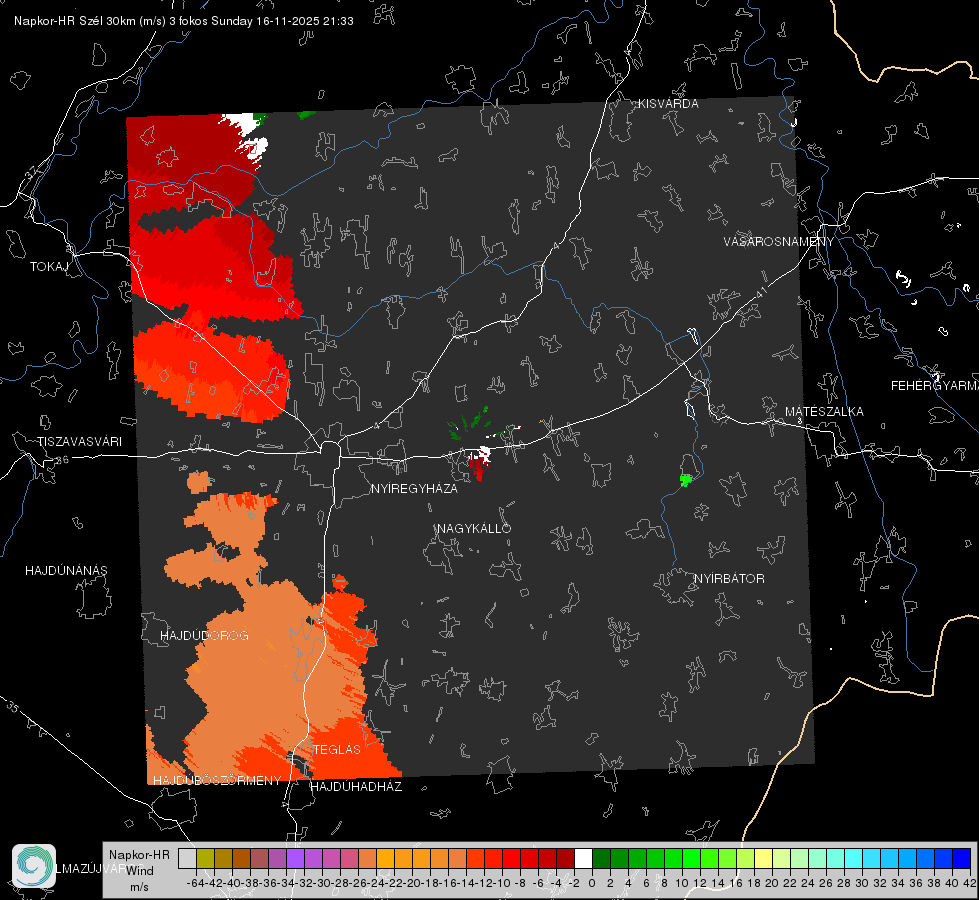This screenshot has height=900, width=979.
Task: Click the MÁTÉSZALKA city label
Action: [x=824, y=412]
